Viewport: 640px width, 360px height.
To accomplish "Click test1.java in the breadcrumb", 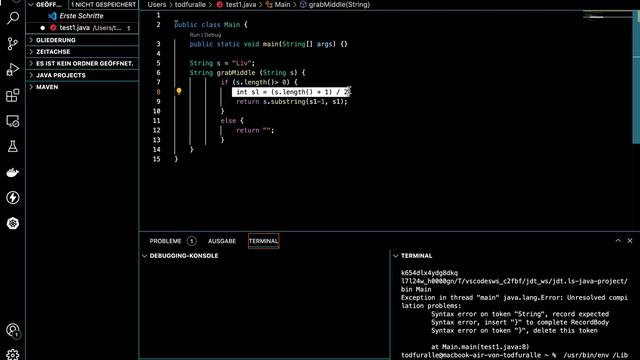I will click(241, 4).
